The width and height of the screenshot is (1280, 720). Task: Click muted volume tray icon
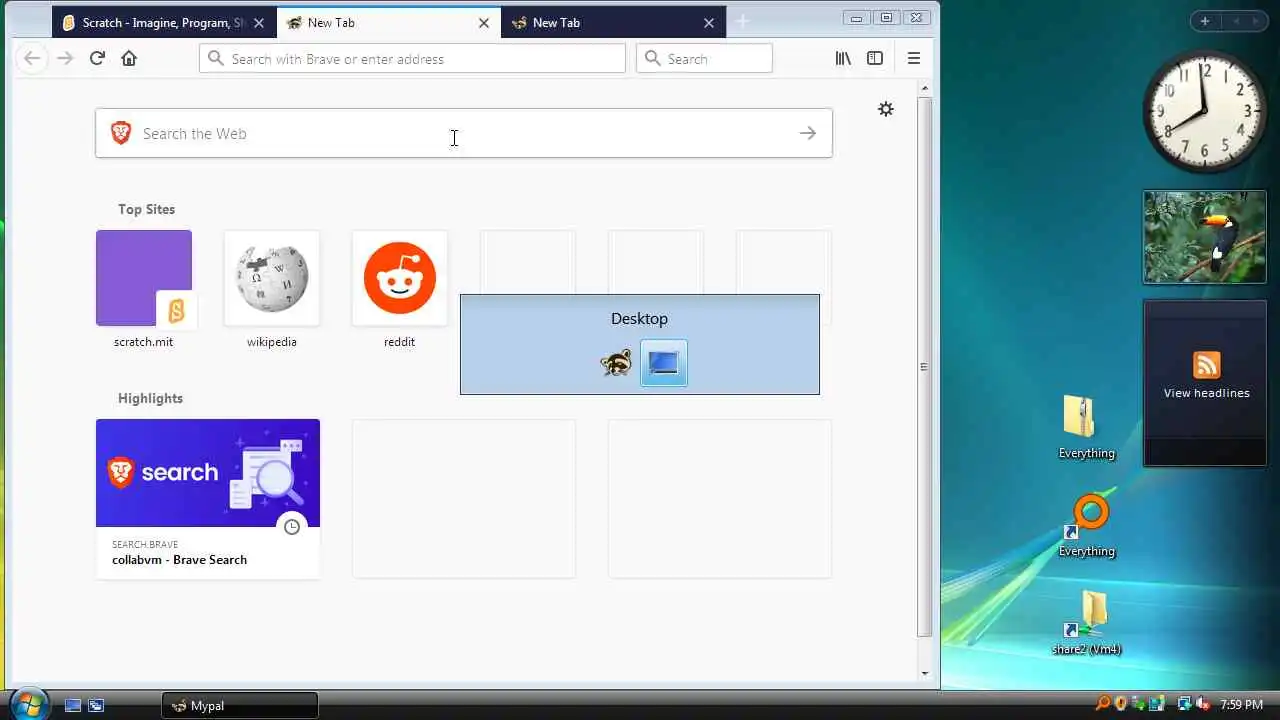[x=1203, y=704]
